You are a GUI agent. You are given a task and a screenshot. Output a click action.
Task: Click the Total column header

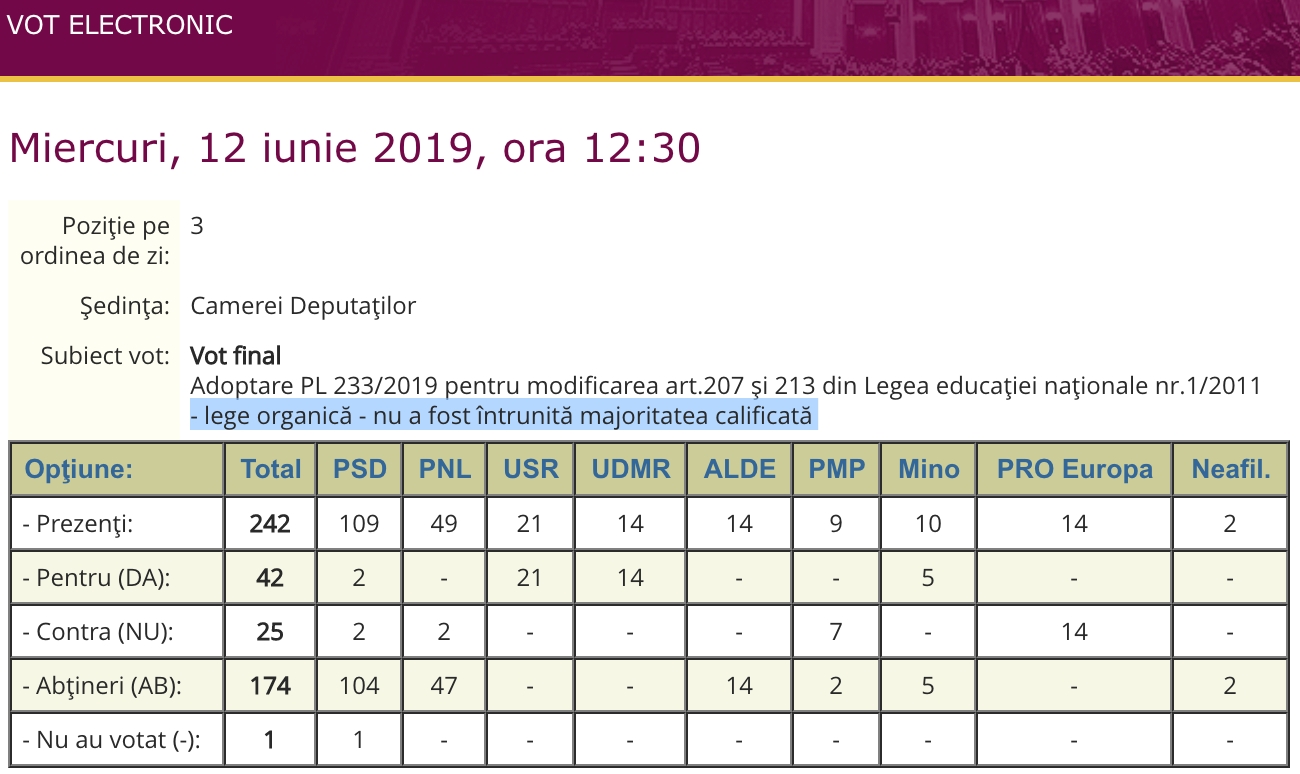coord(270,469)
